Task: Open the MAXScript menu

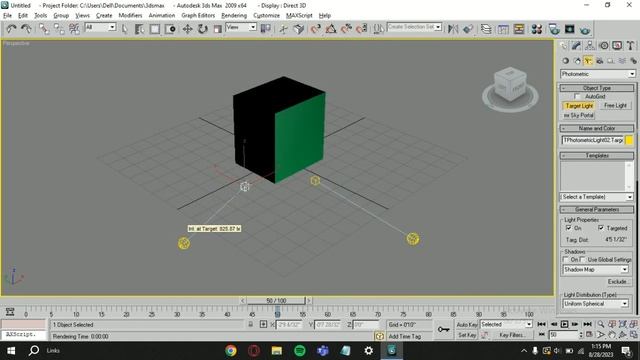Action: coord(299,16)
